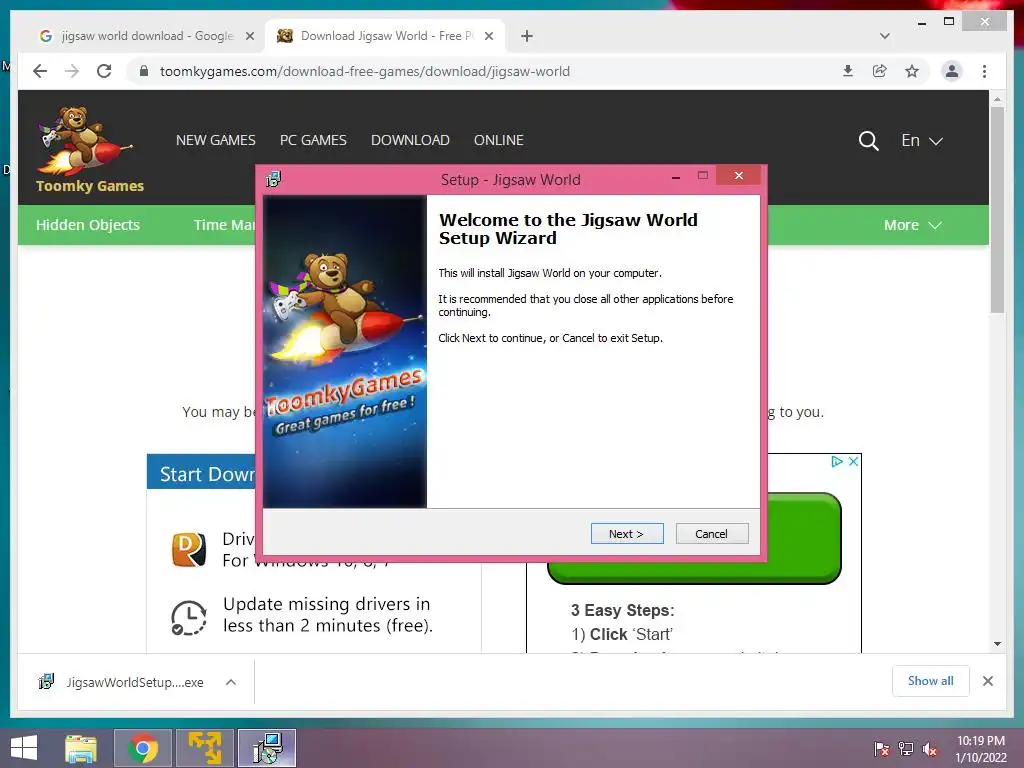Click Next in the Jigsaw World setup wizard
The height and width of the screenshot is (768, 1024).
point(627,534)
